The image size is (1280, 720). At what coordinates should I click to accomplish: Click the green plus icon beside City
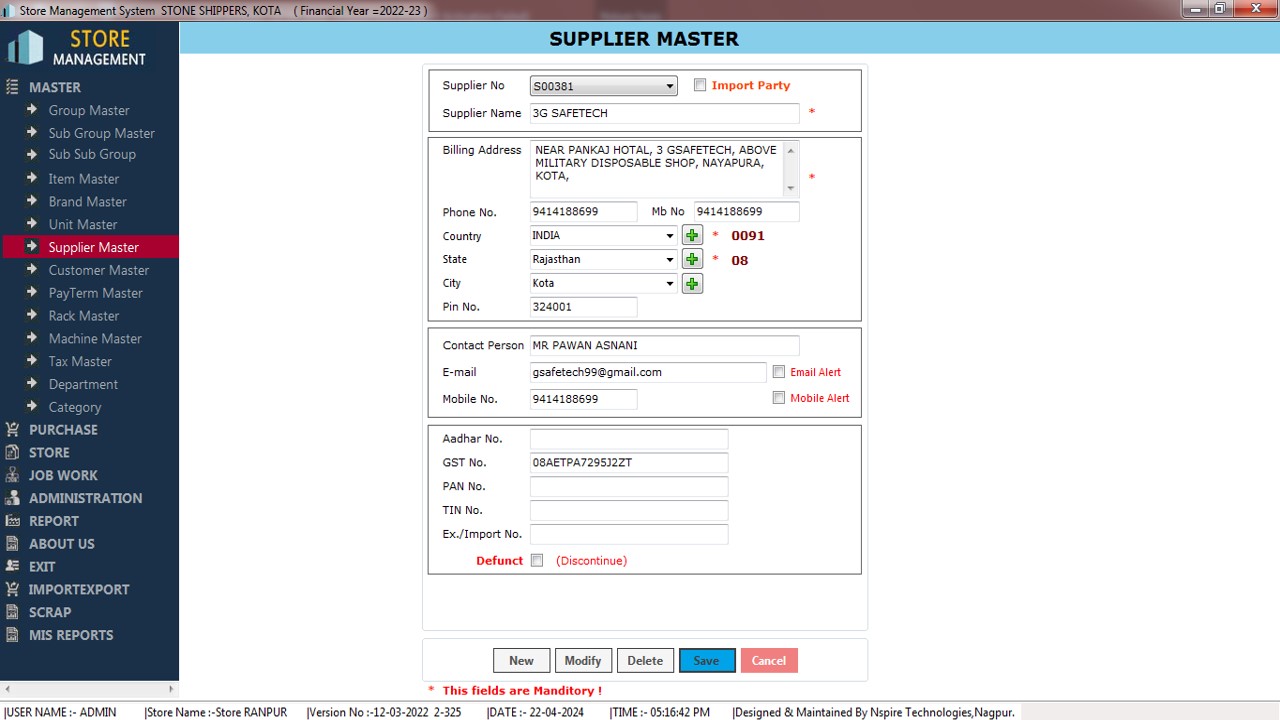(x=692, y=284)
